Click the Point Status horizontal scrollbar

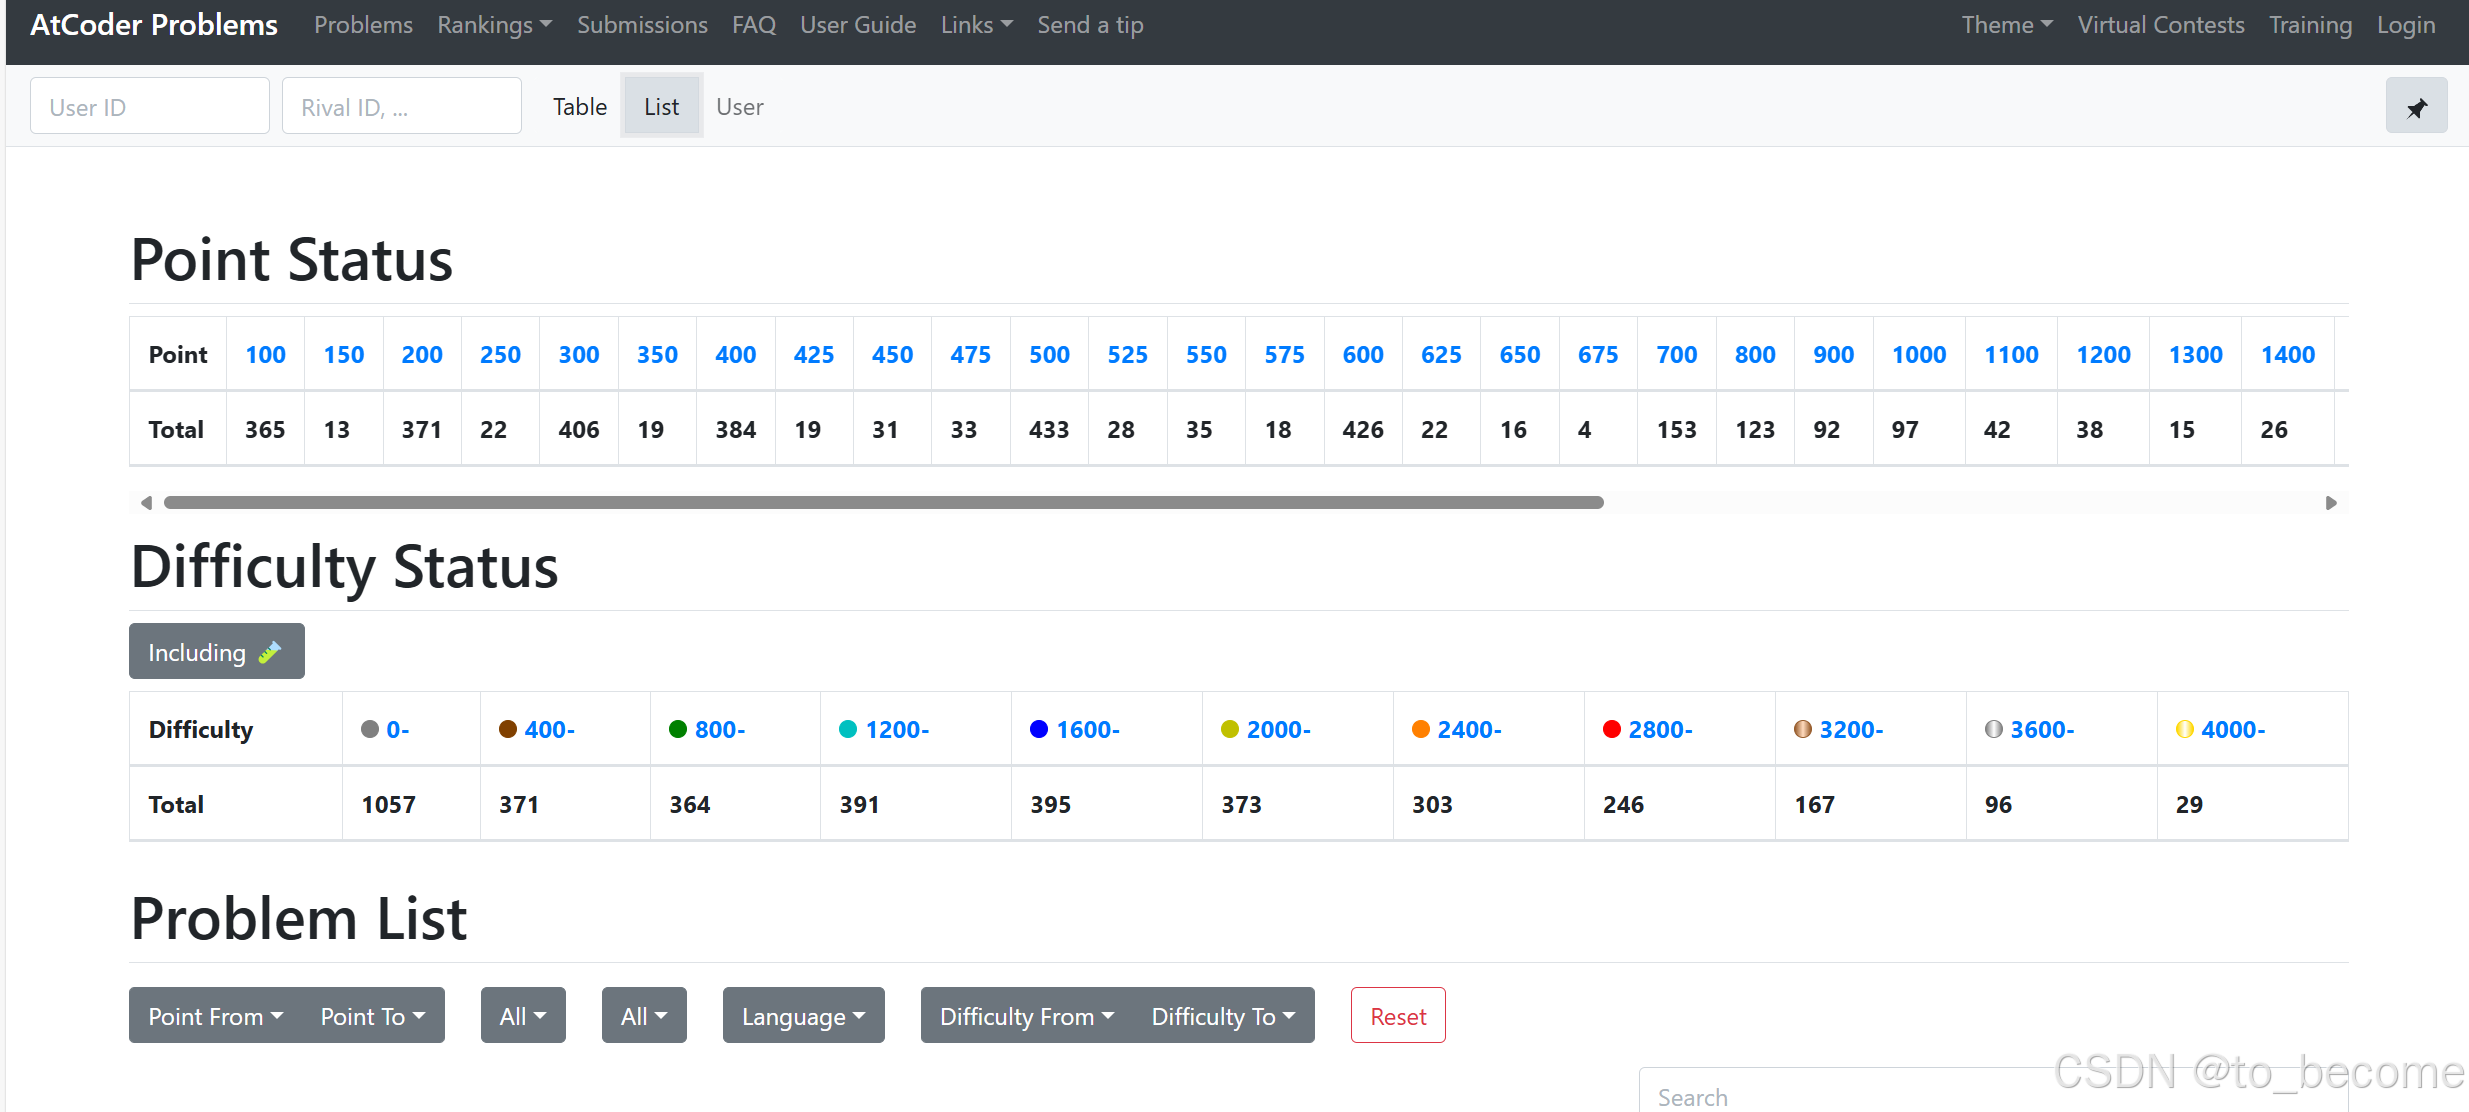883,503
